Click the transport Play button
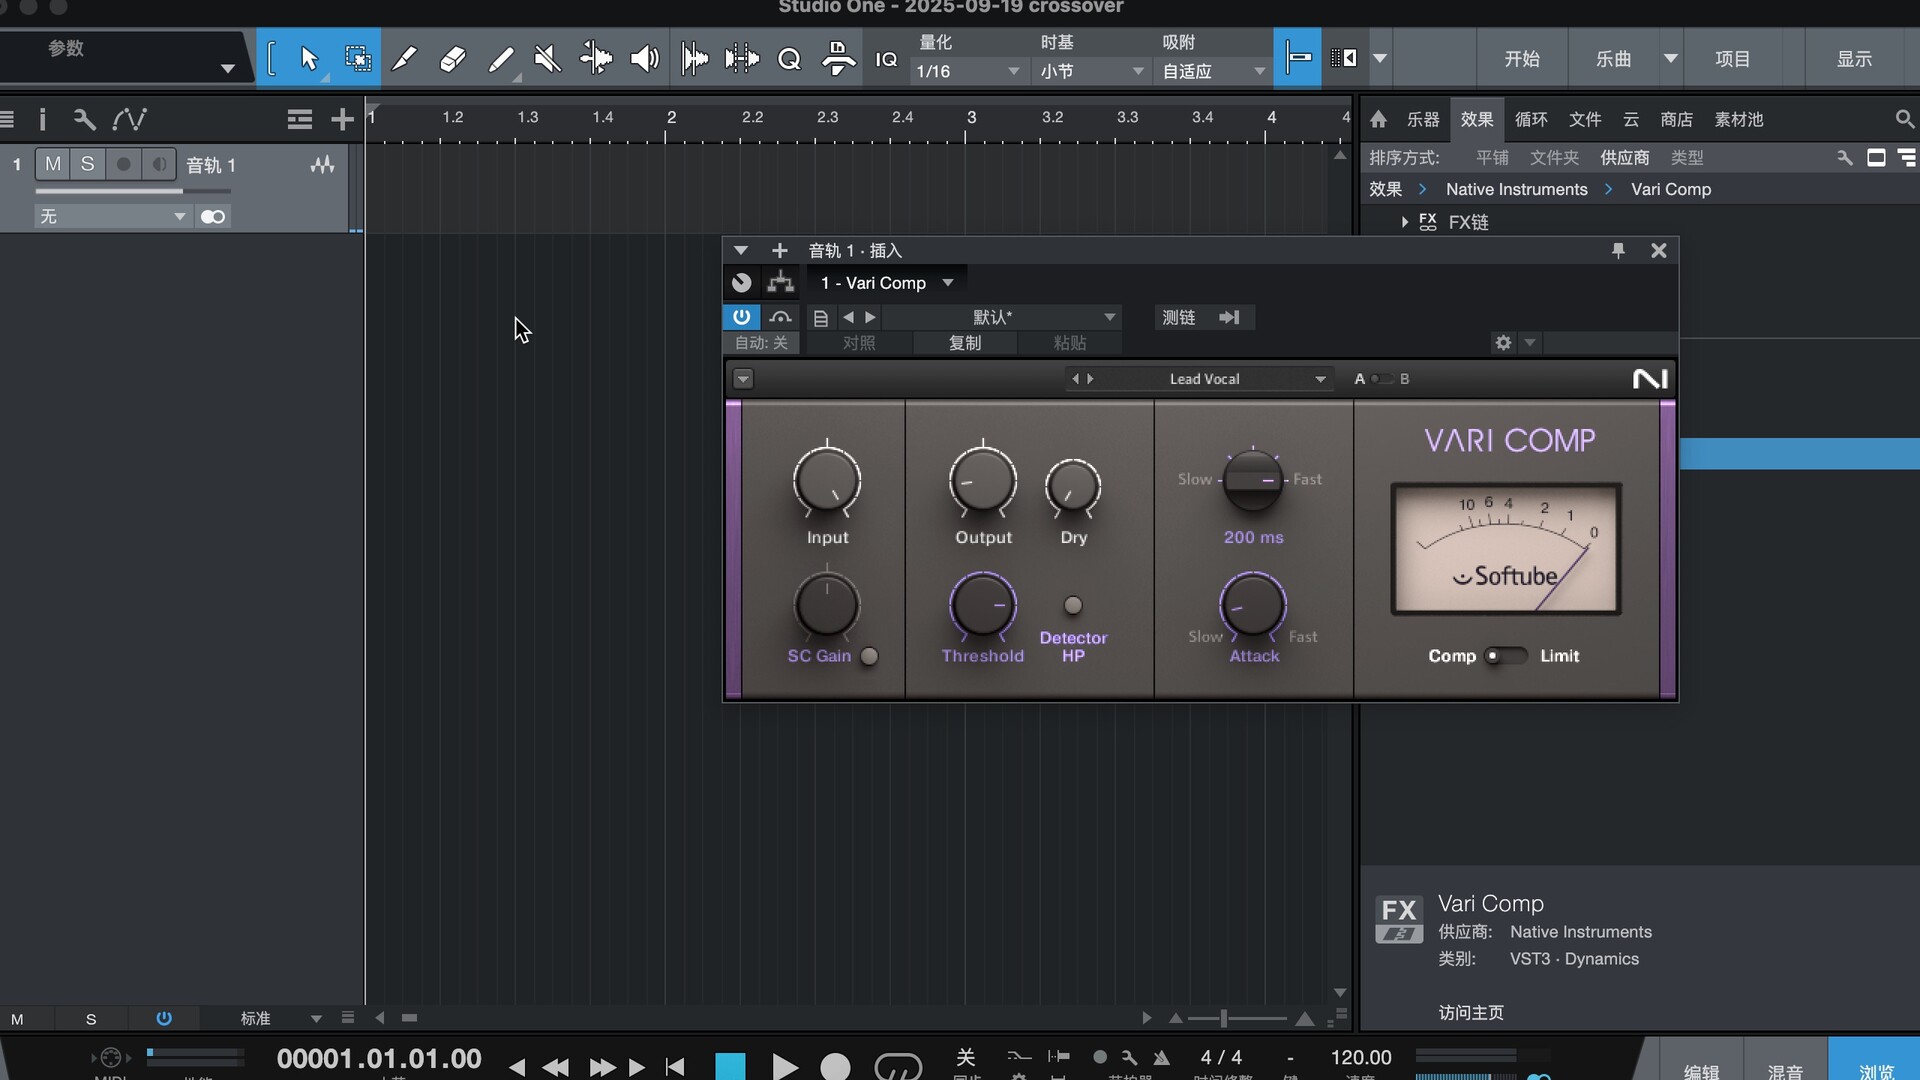The image size is (1920, 1080). pos(784,1066)
